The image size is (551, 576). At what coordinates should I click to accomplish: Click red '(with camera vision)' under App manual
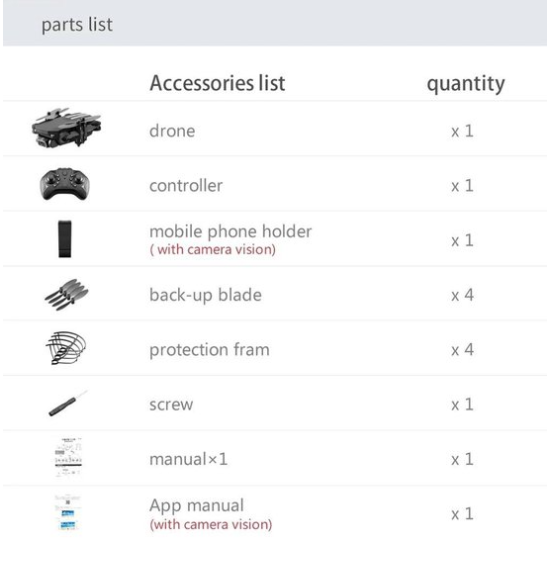click(211, 524)
